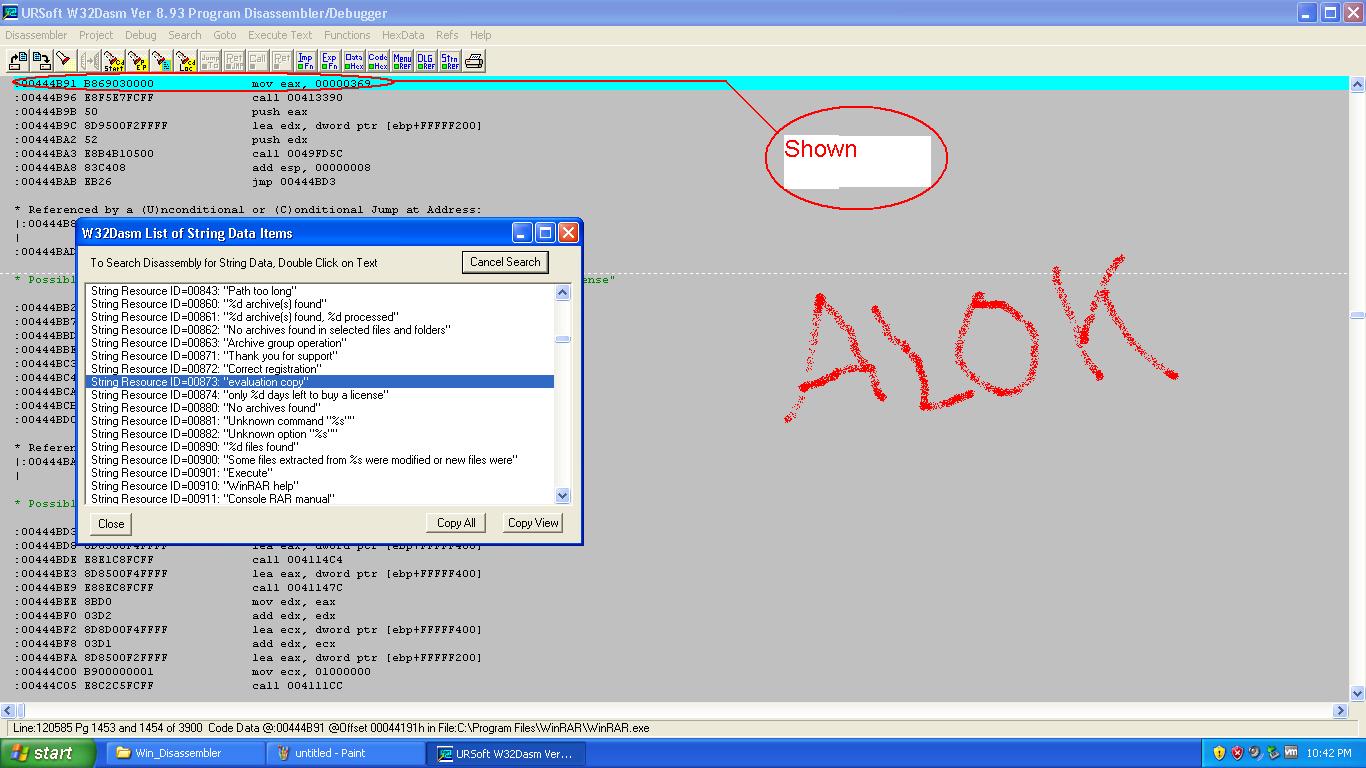This screenshot has width=1366, height=768.
Task: Select string "evaluation copy" ID=00873
Action: coord(320,382)
